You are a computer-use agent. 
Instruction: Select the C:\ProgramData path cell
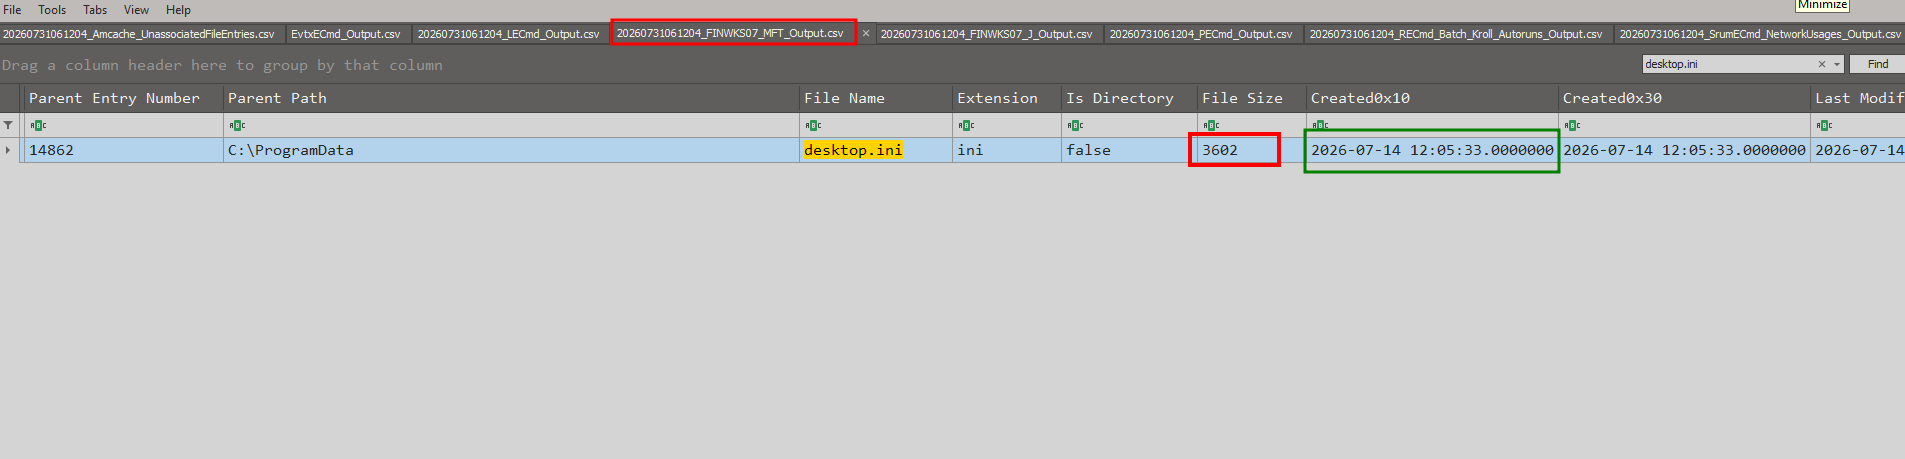coord(511,150)
